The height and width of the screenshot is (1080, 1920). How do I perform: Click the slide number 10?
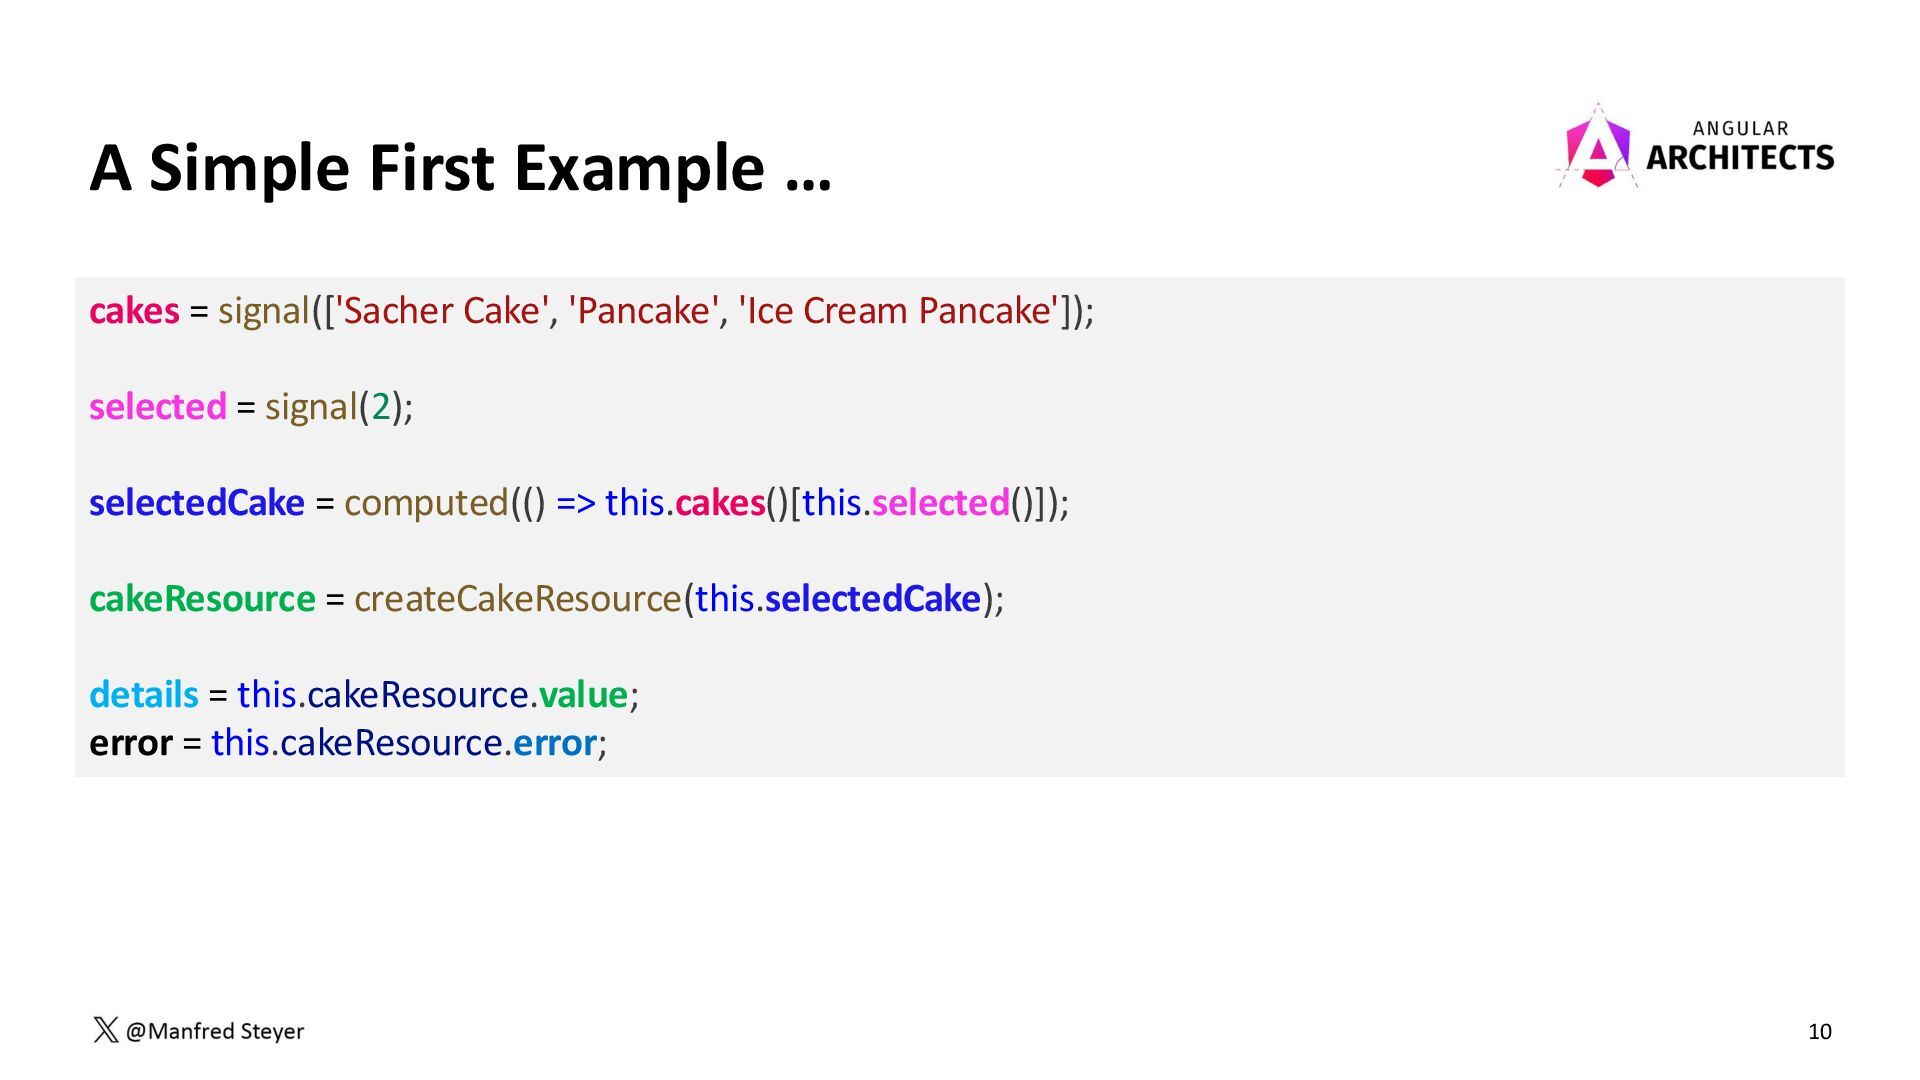1820,1032
